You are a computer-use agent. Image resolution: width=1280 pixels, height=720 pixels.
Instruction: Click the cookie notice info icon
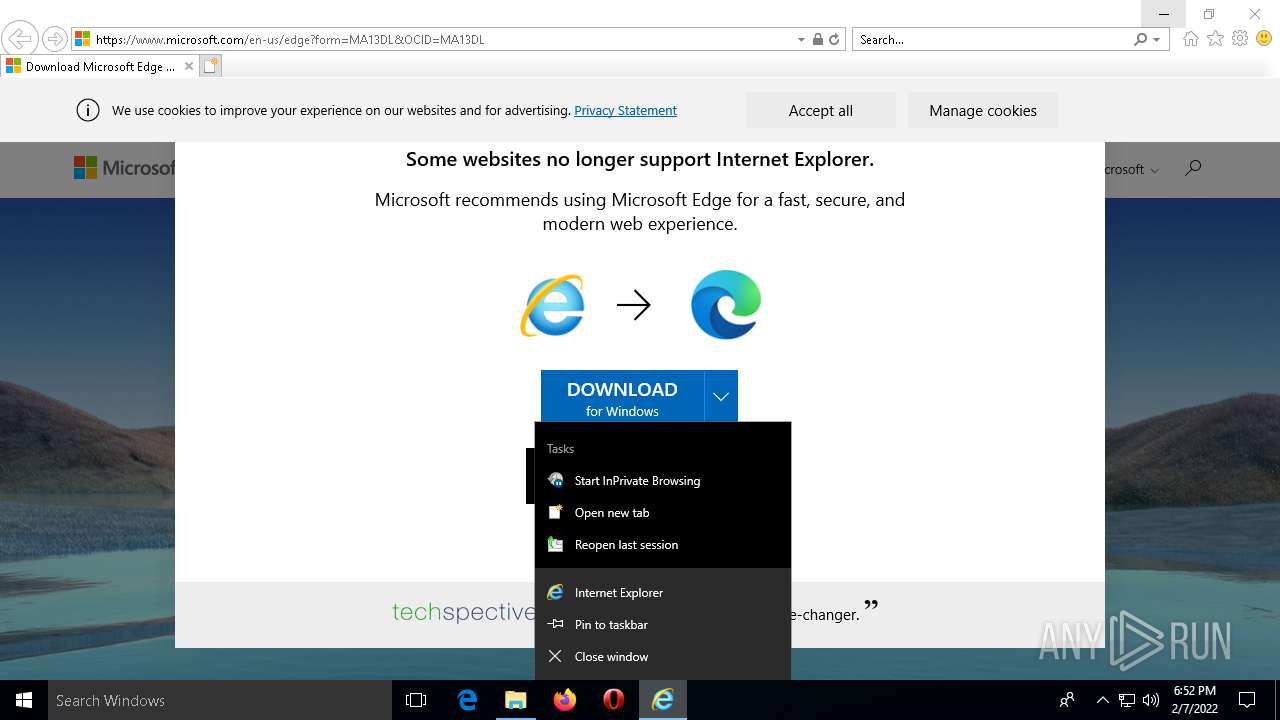[x=88, y=111]
